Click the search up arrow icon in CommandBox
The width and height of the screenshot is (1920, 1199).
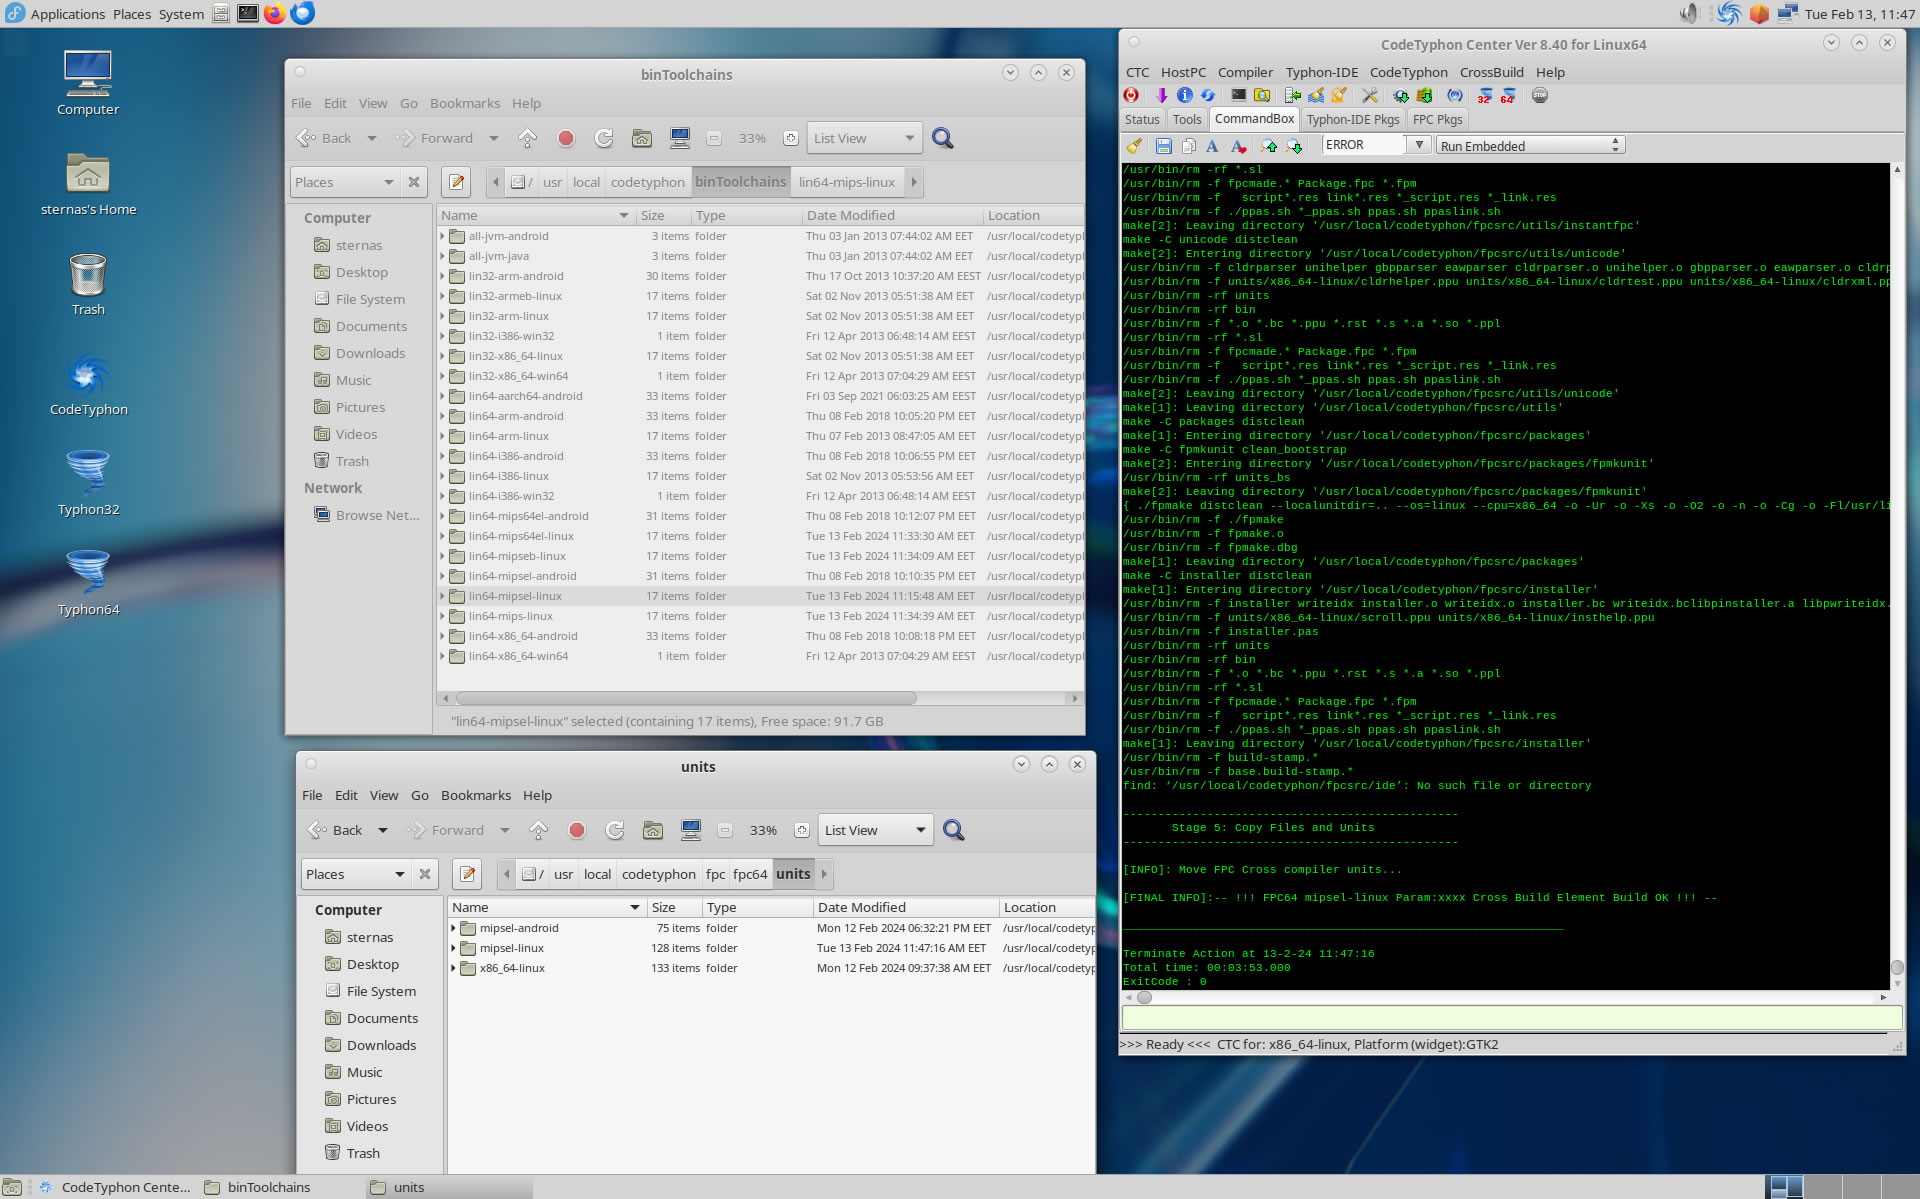(1269, 146)
